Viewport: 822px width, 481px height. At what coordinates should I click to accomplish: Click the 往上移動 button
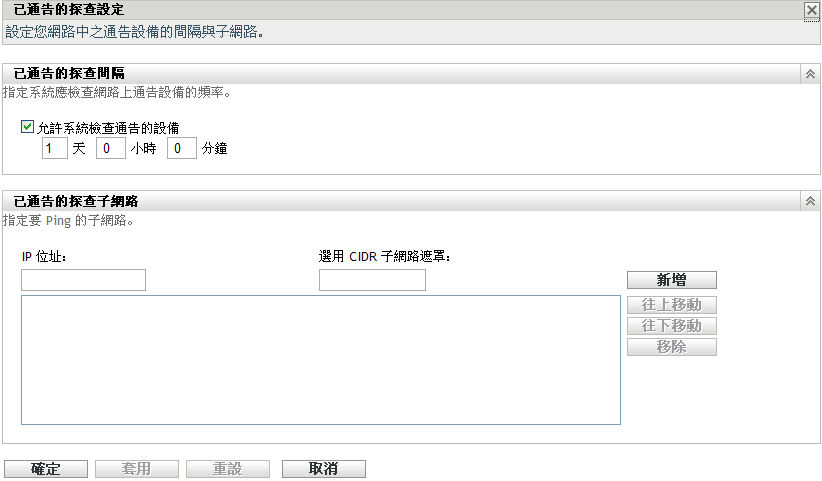672,305
